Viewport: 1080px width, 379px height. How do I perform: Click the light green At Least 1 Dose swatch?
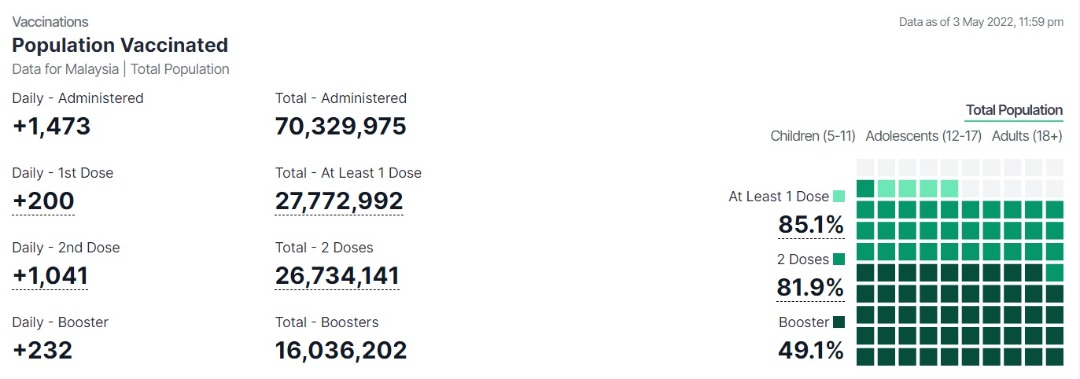[839, 196]
